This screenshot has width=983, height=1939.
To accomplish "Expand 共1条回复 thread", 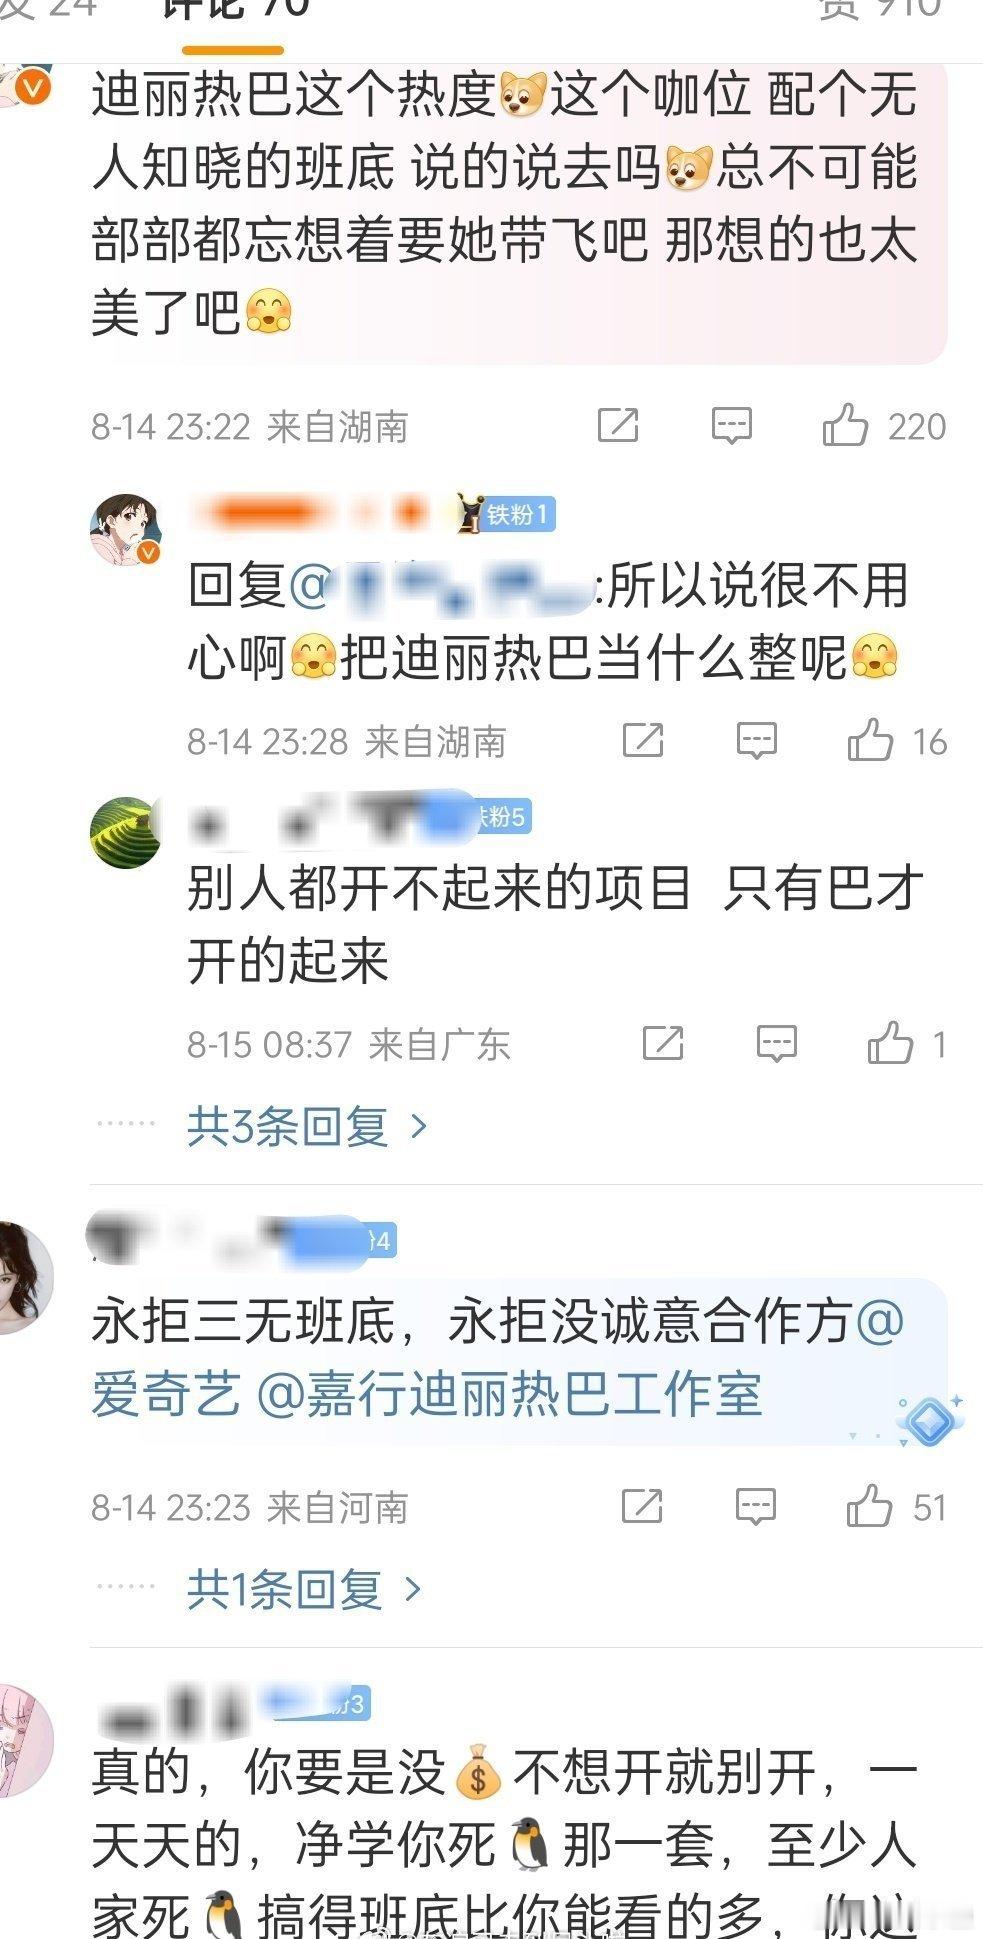I will [304, 1589].
